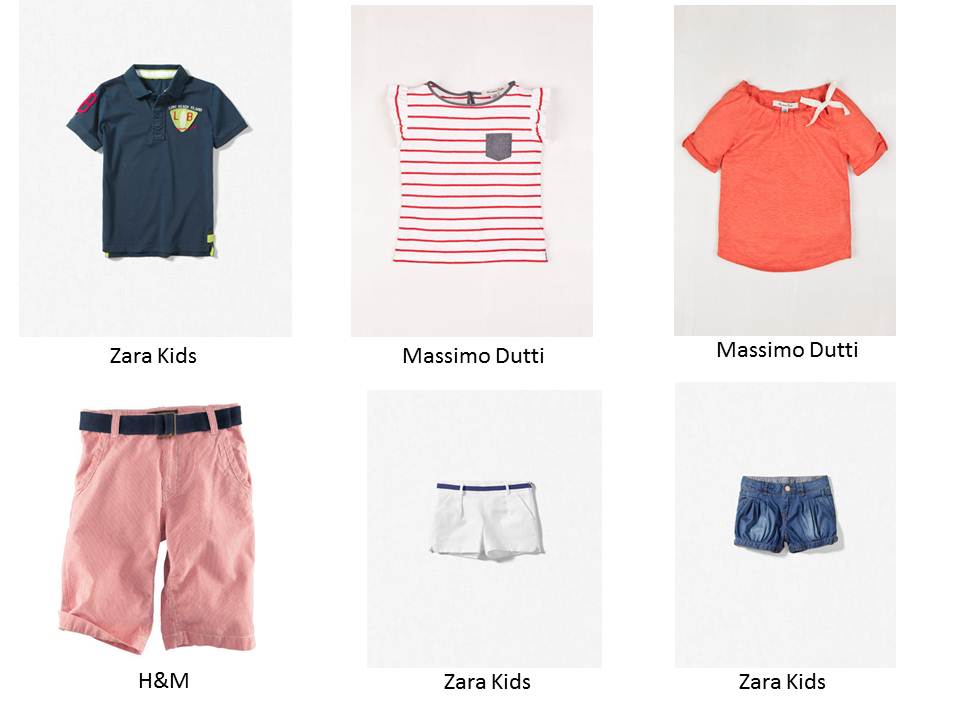Click Massimo Dutti label under coral blouse
Viewport: 960px width, 720px height.
(x=787, y=350)
